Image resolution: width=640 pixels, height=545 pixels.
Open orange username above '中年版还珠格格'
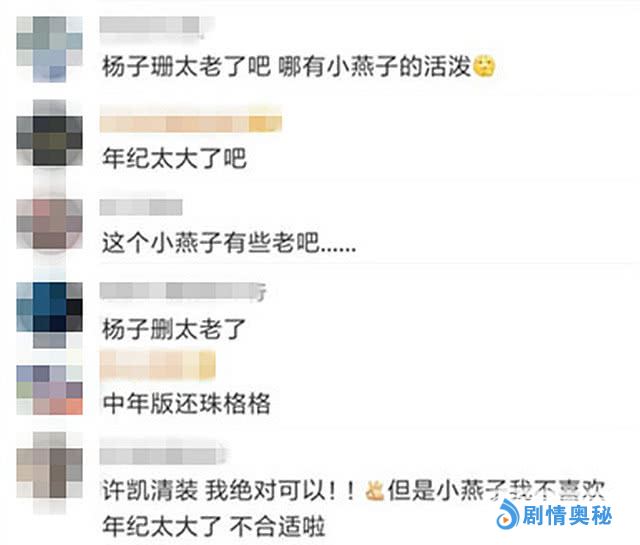tap(158, 365)
